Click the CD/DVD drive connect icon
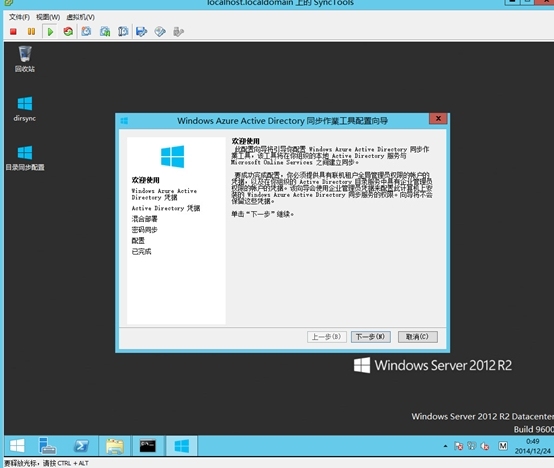The height and width of the screenshot is (468, 554). point(160,32)
